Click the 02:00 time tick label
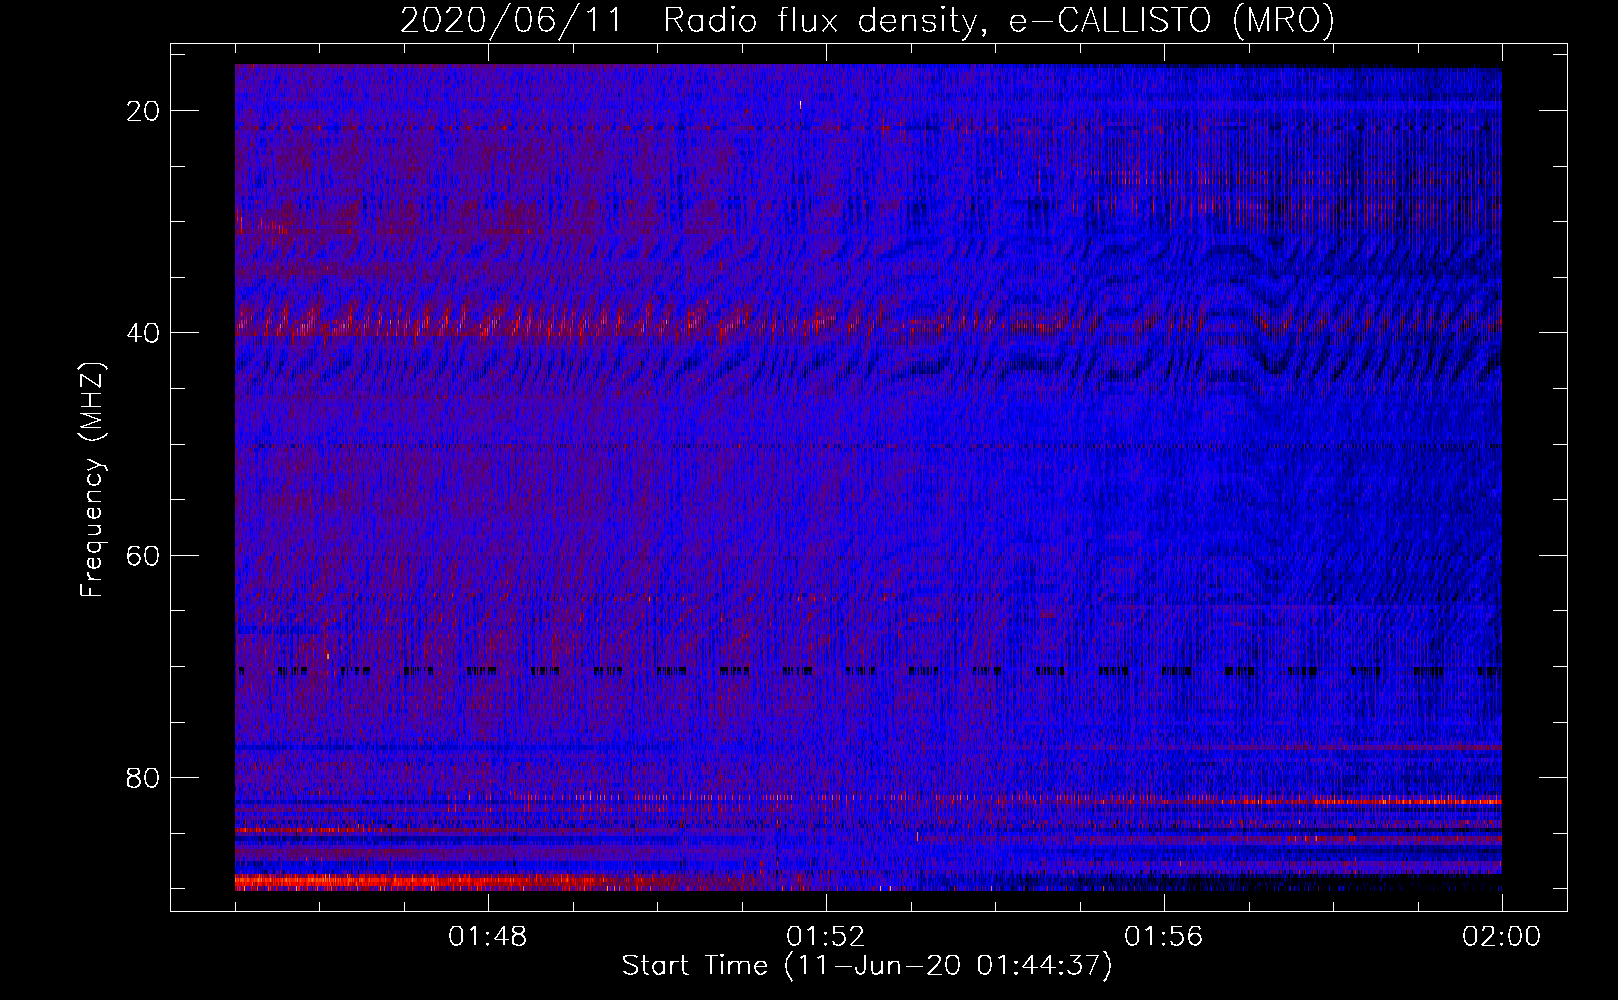1618x1000 pixels. coord(1502,937)
